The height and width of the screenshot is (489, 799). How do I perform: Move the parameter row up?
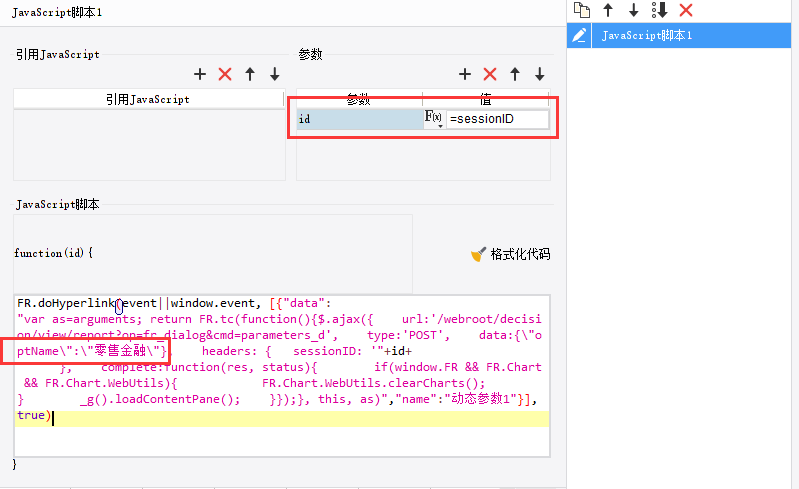pos(515,74)
